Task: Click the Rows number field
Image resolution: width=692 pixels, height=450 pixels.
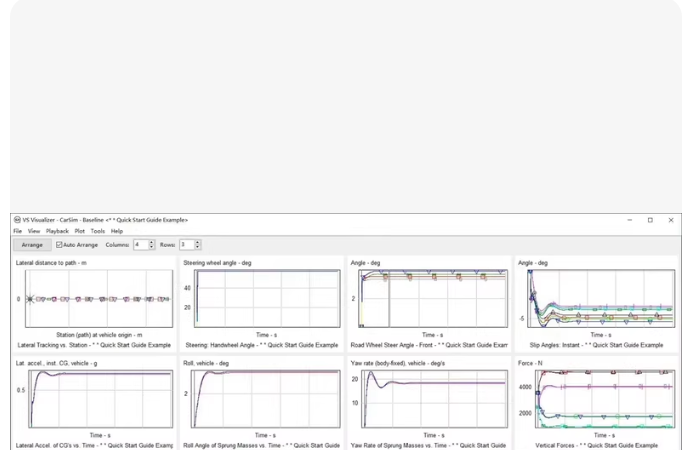Action: [x=187, y=245]
